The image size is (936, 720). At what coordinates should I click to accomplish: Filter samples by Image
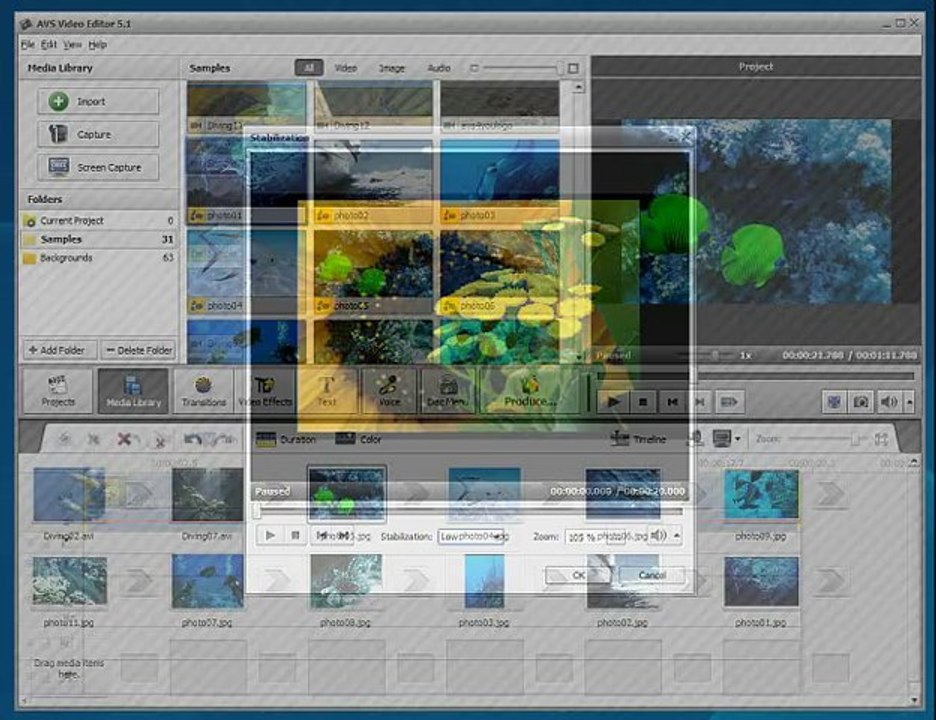click(x=392, y=68)
